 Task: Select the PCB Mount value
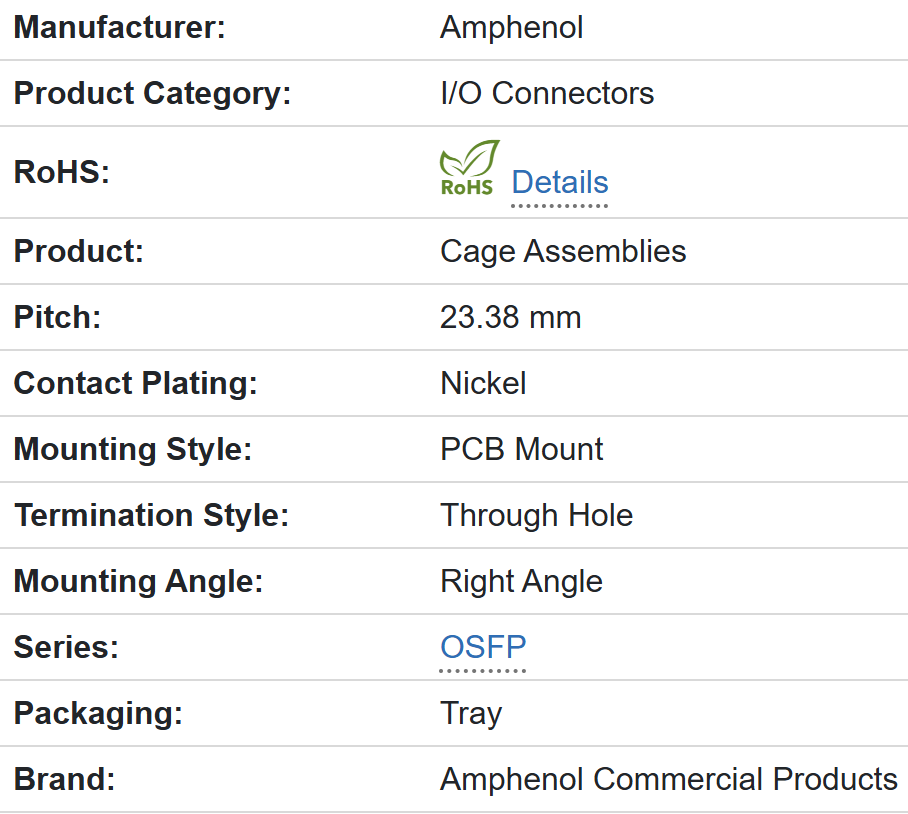click(x=521, y=449)
